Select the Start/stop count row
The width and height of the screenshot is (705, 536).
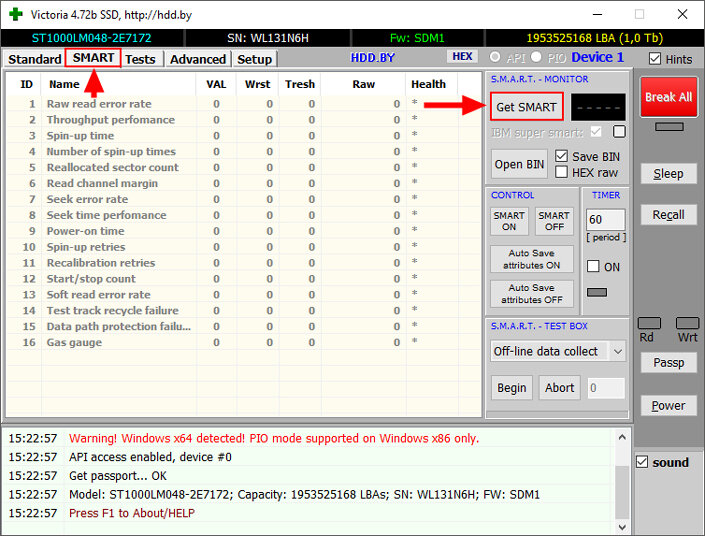coord(243,279)
